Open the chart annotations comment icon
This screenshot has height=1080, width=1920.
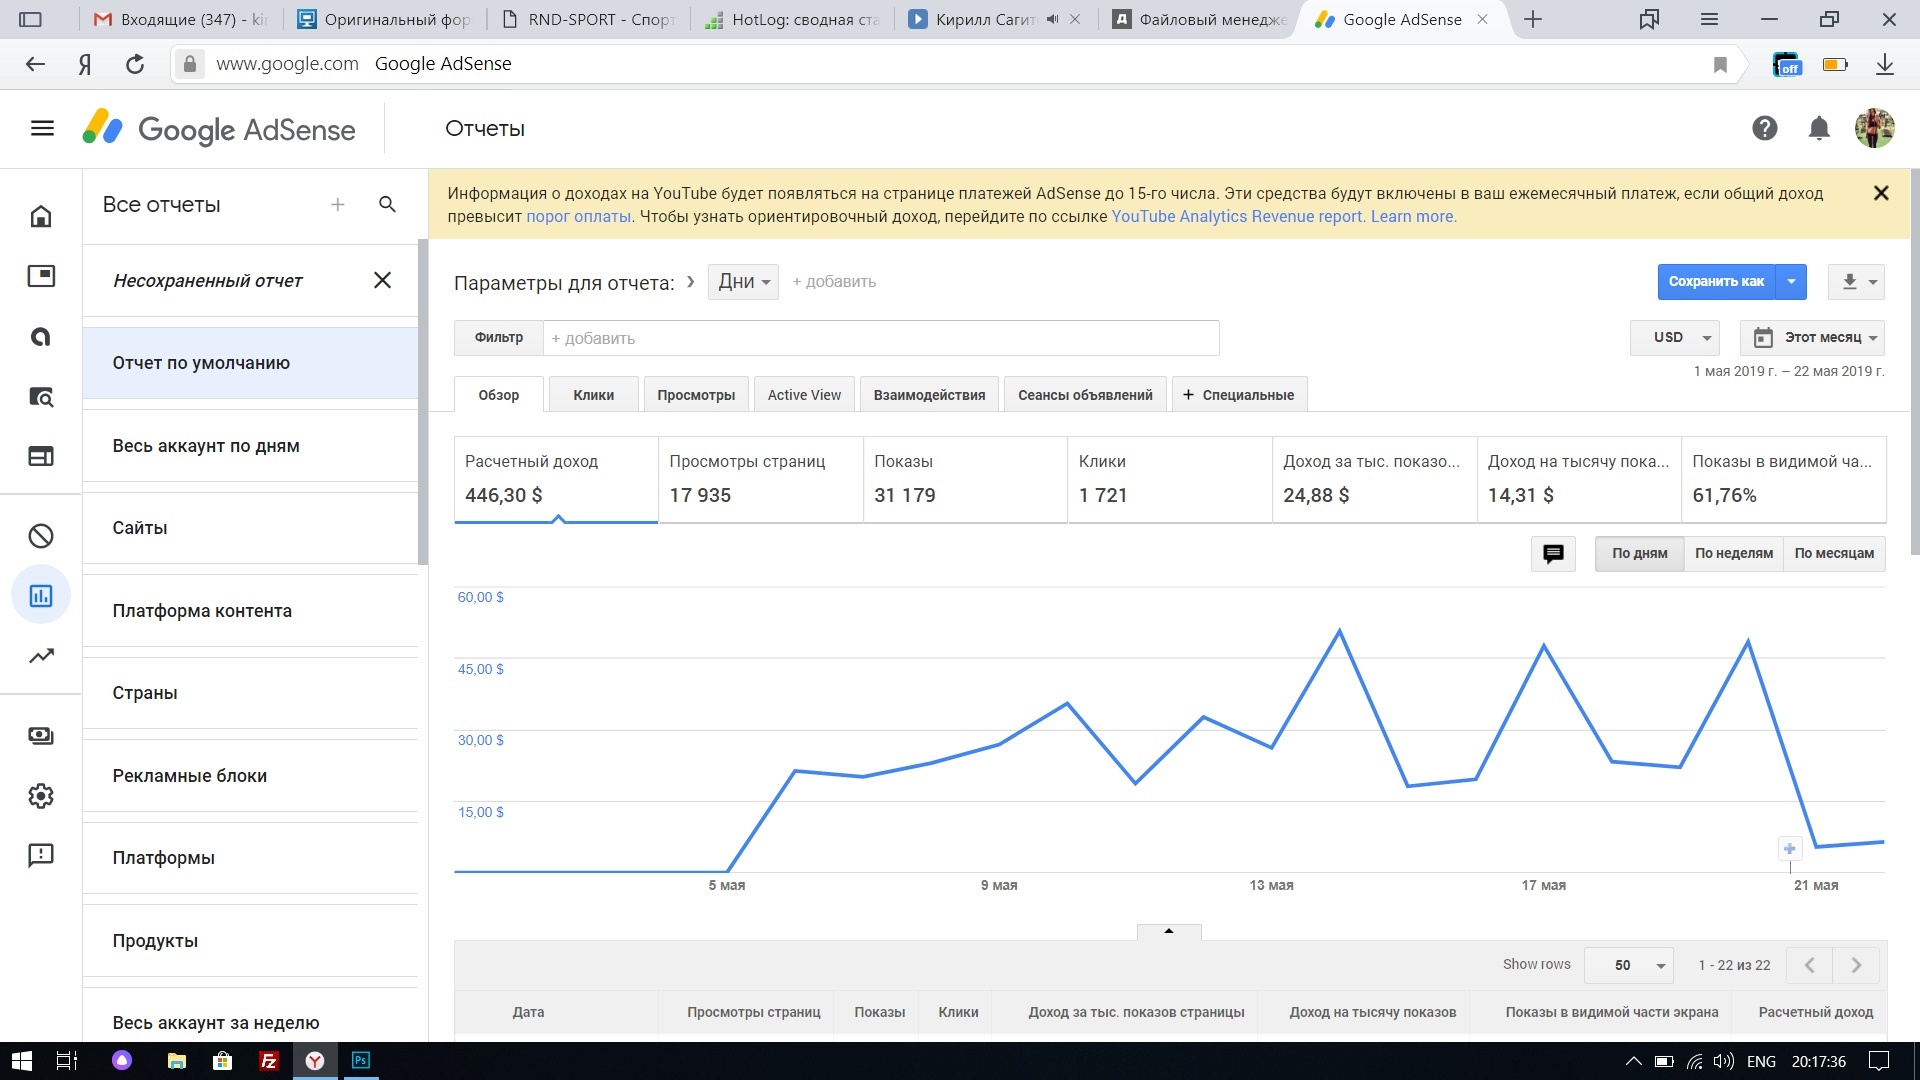(x=1553, y=553)
